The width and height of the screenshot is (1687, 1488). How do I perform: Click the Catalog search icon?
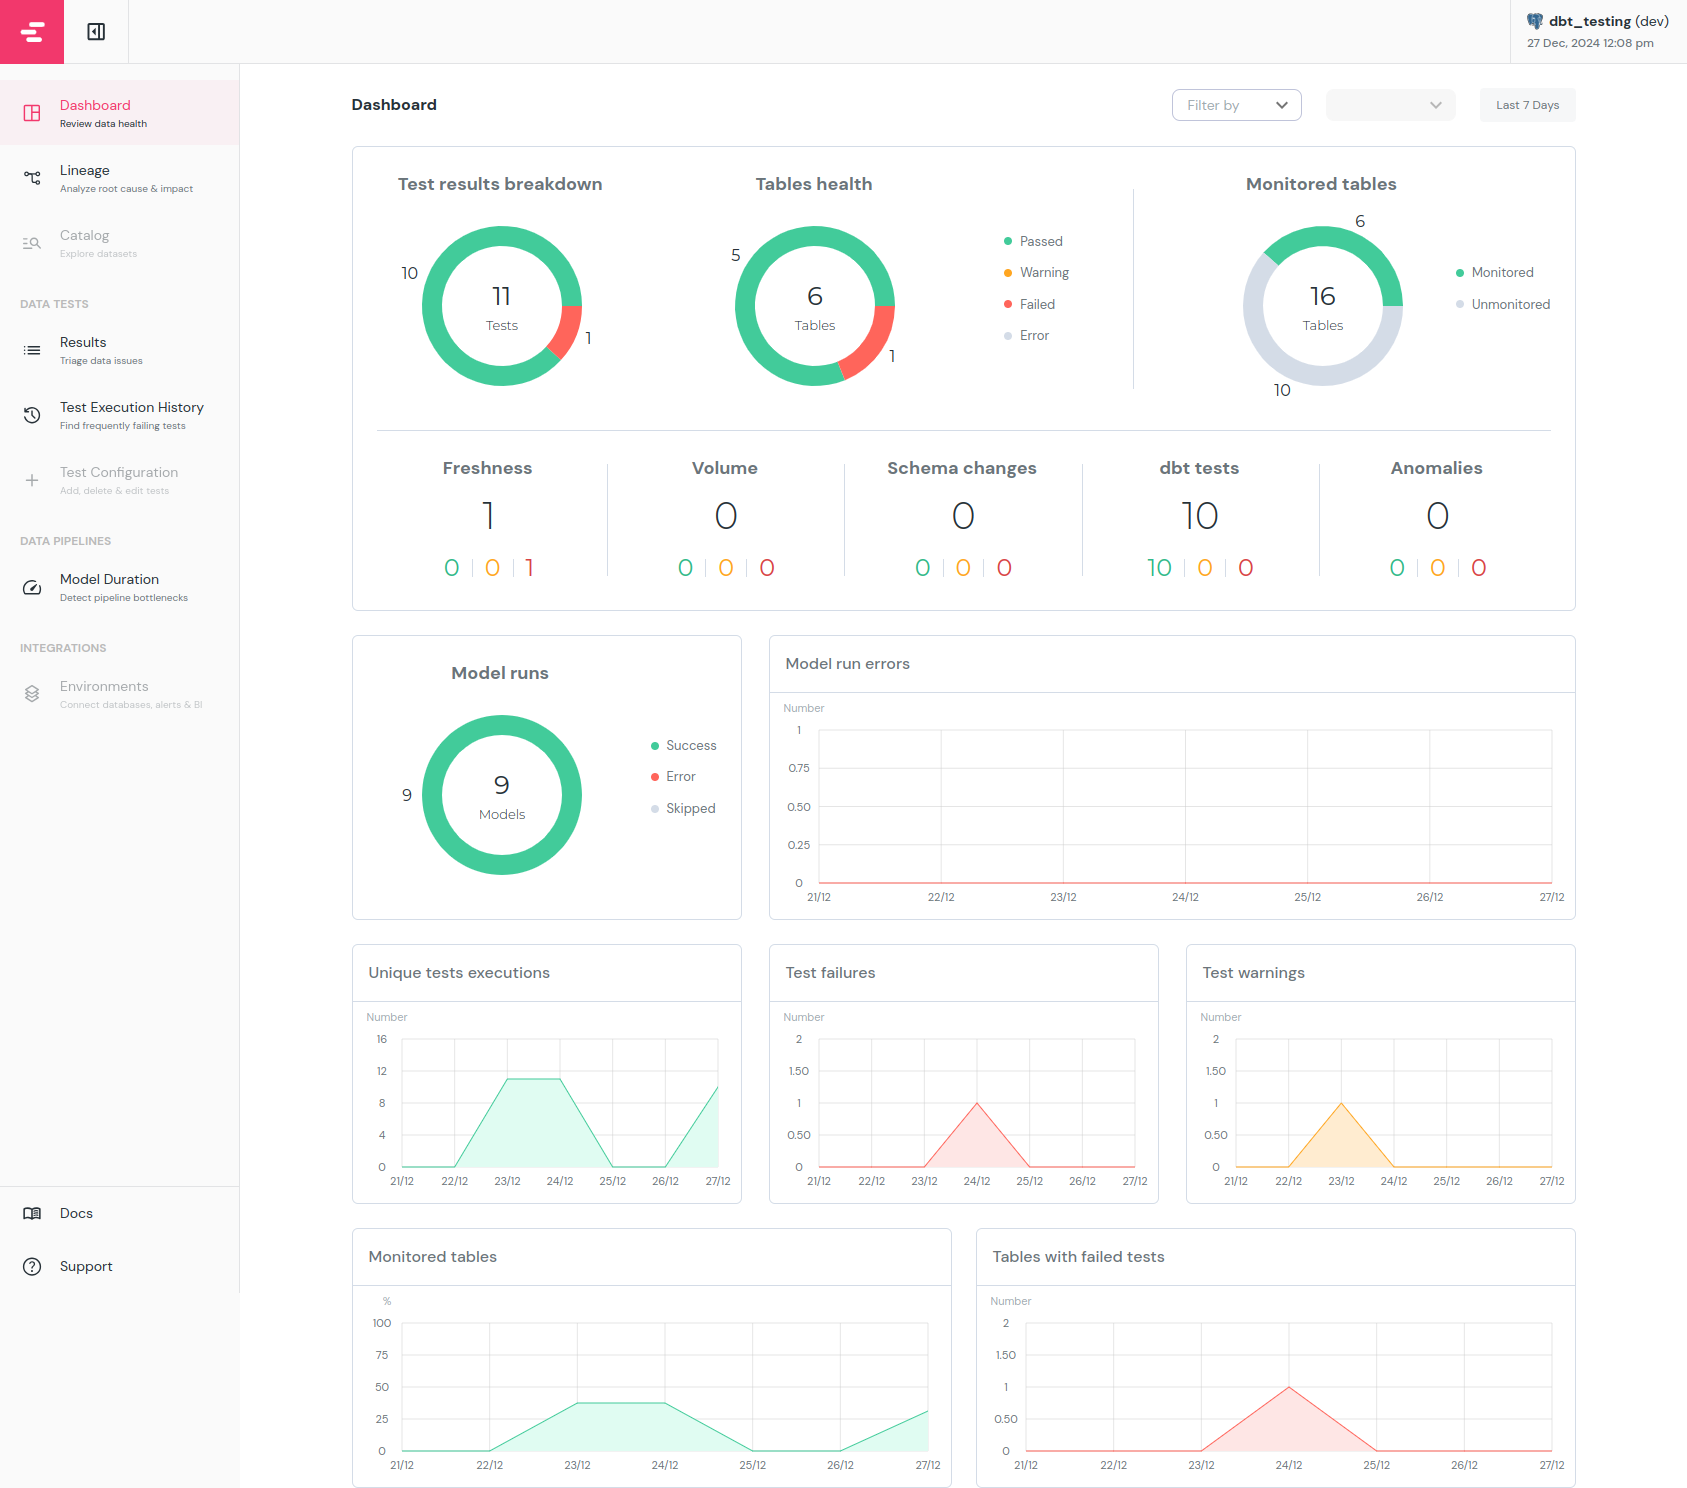pyautogui.click(x=32, y=243)
